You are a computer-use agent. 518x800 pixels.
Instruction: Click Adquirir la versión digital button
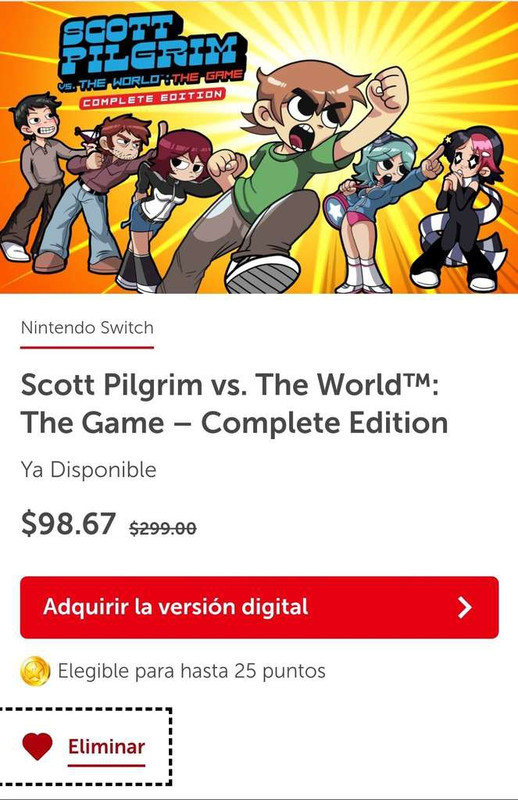259,607
